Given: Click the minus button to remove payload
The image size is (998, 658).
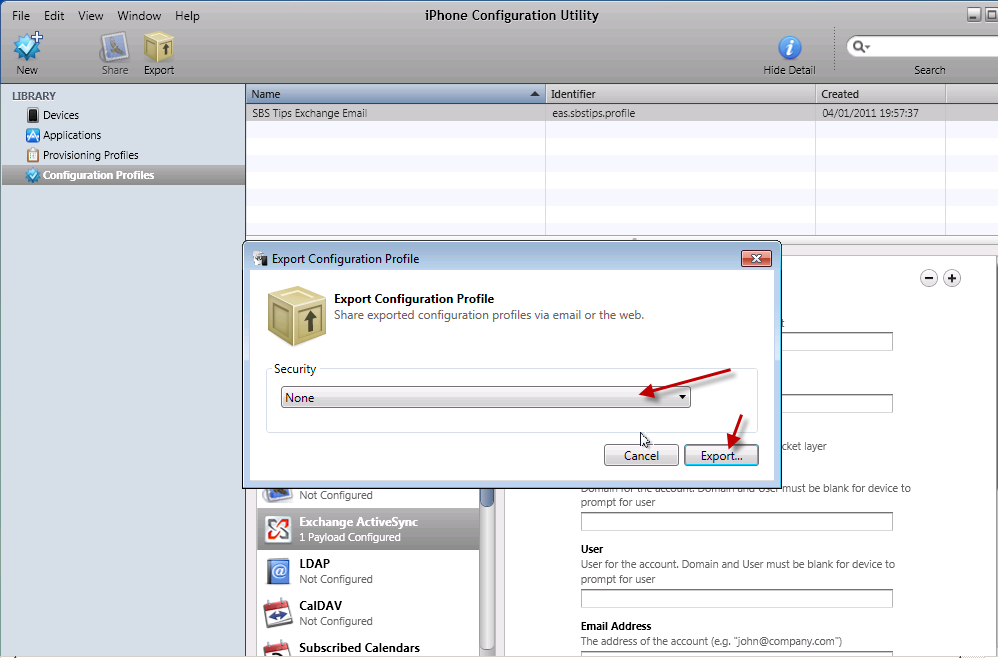Looking at the screenshot, I should click(x=929, y=279).
